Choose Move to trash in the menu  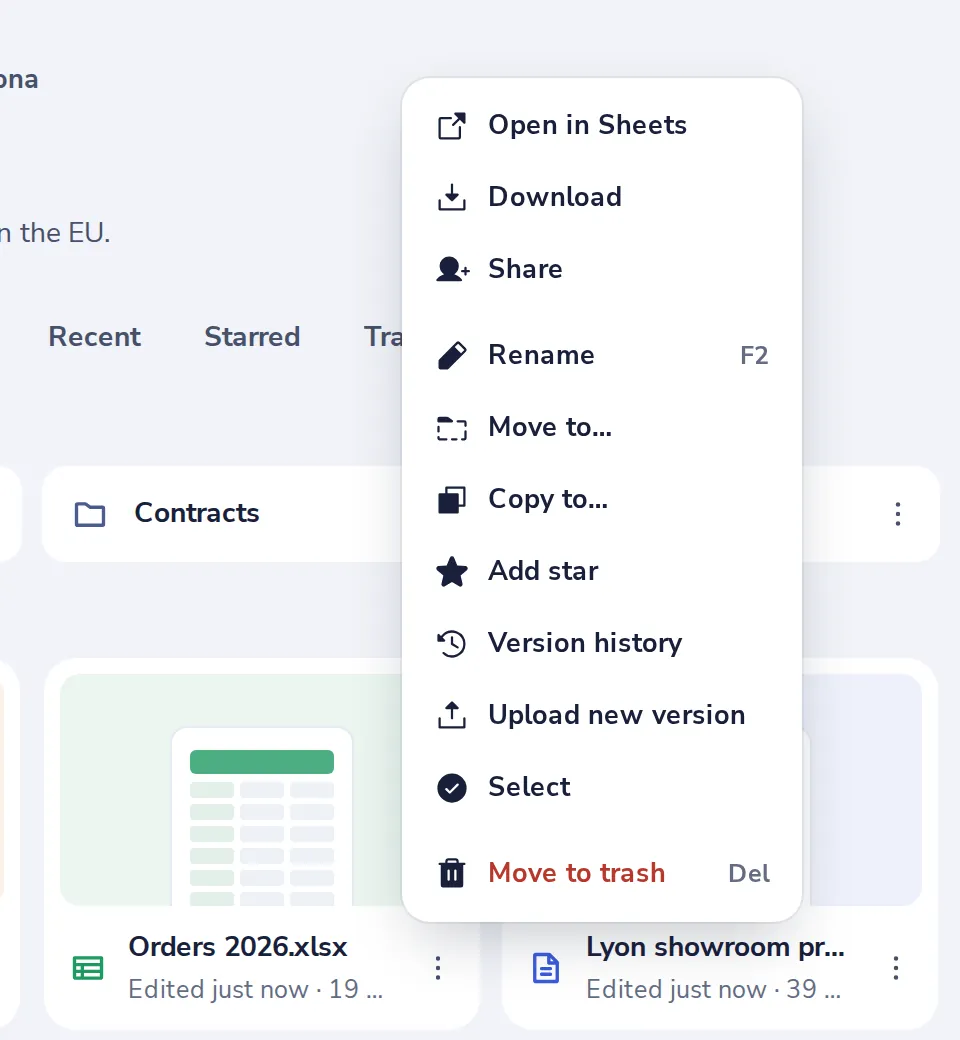pyautogui.click(x=602, y=873)
